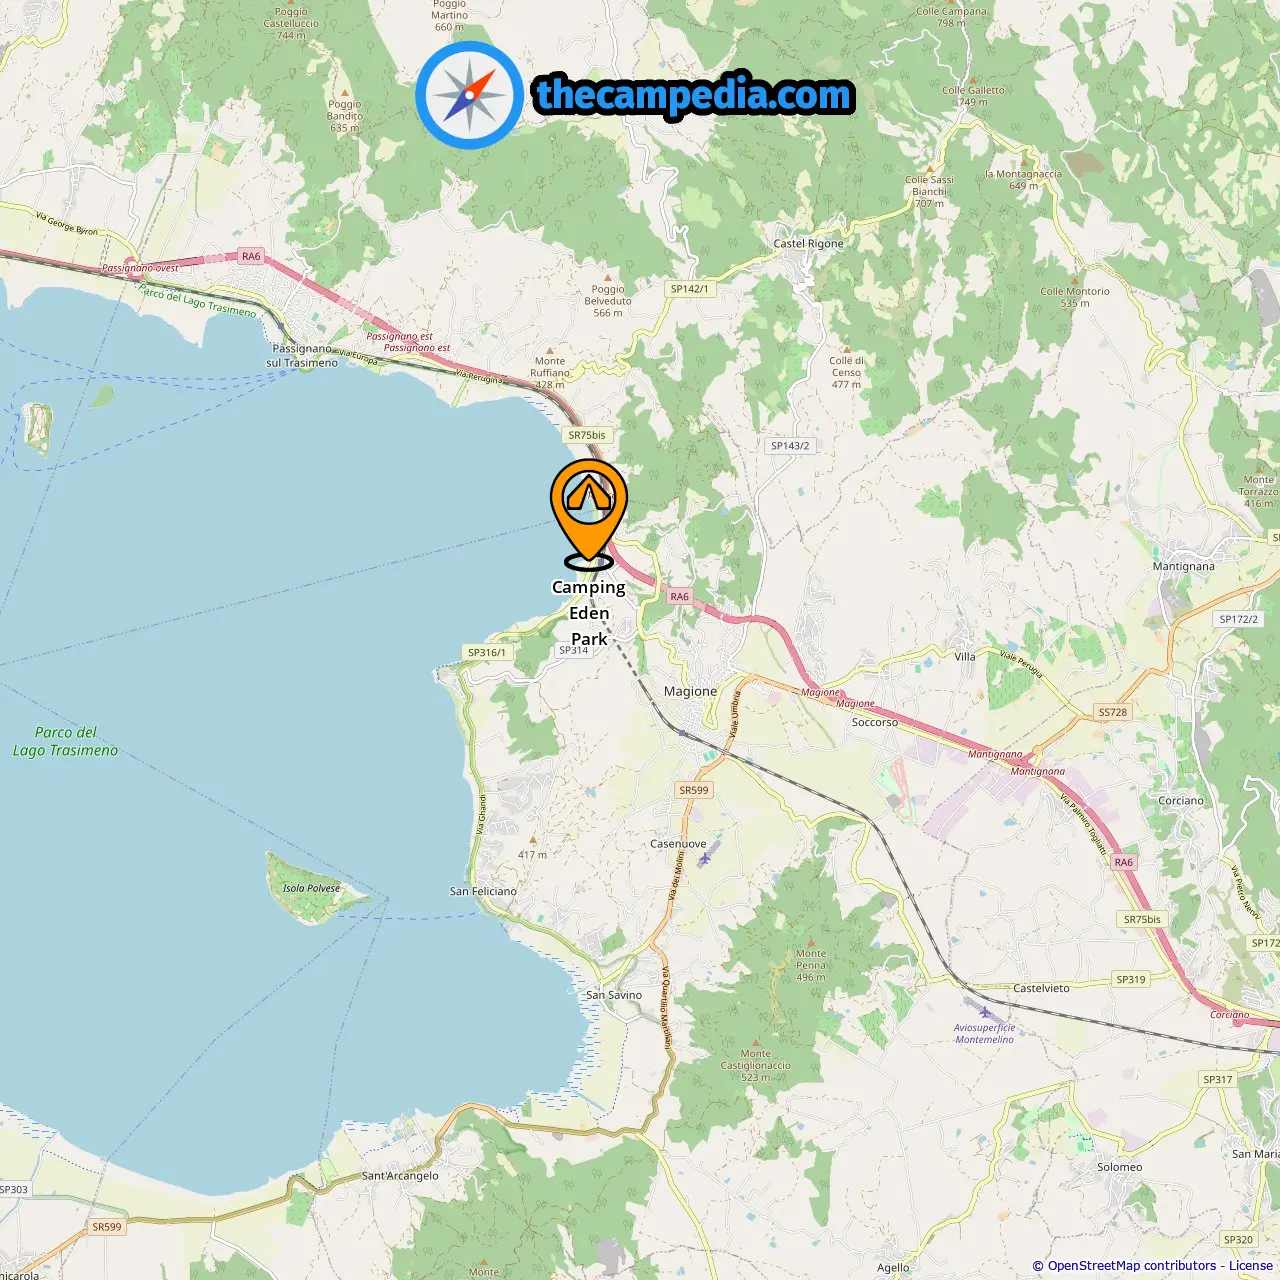
Task: Click the SR599 road shield near Casenuove
Action: point(694,790)
